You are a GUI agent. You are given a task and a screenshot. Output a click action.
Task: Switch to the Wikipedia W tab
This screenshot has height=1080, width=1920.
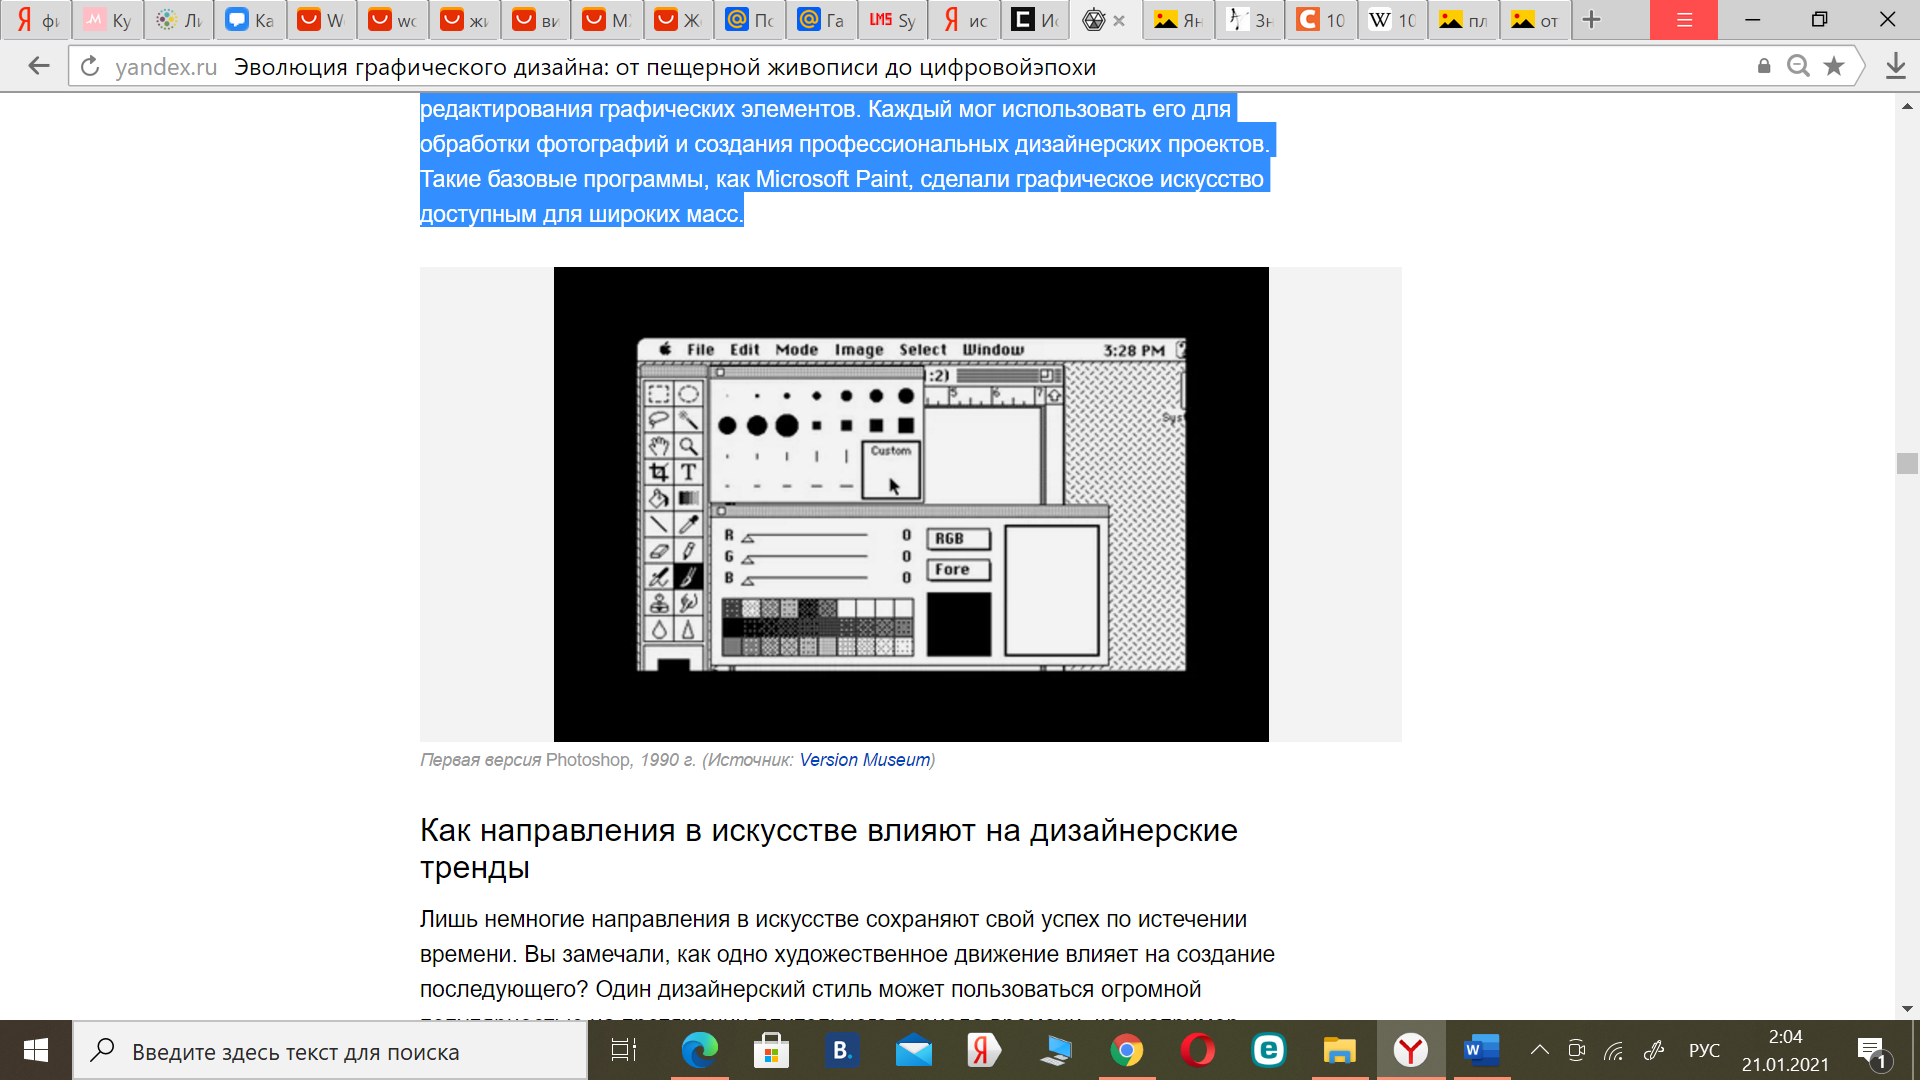pos(1392,20)
